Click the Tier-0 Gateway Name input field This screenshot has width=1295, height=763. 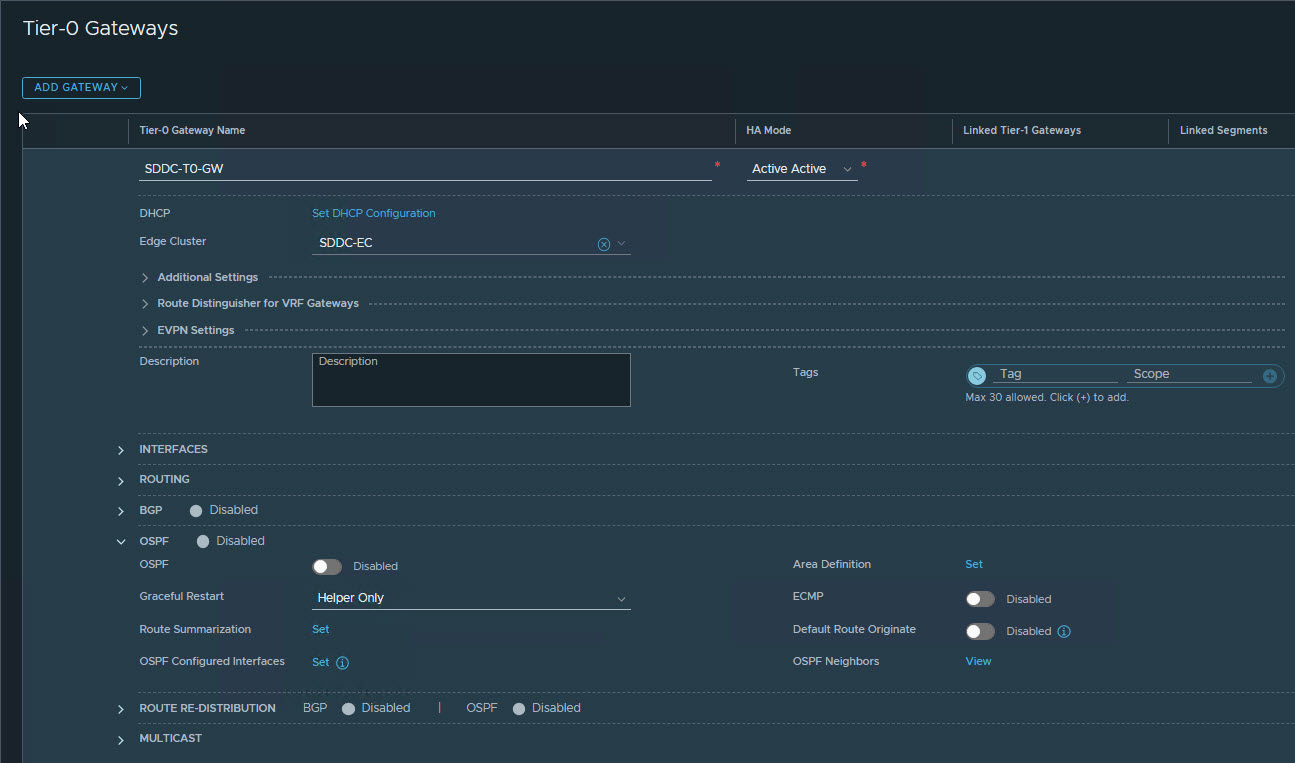(x=425, y=170)
